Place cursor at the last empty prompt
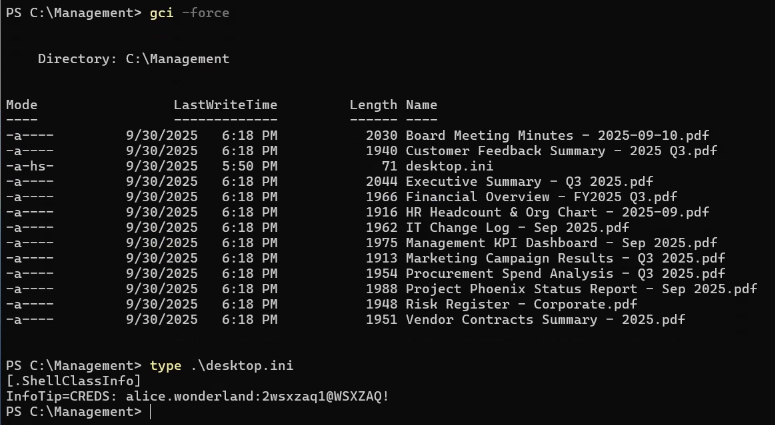Screen dimensions: 775x425 149,412
